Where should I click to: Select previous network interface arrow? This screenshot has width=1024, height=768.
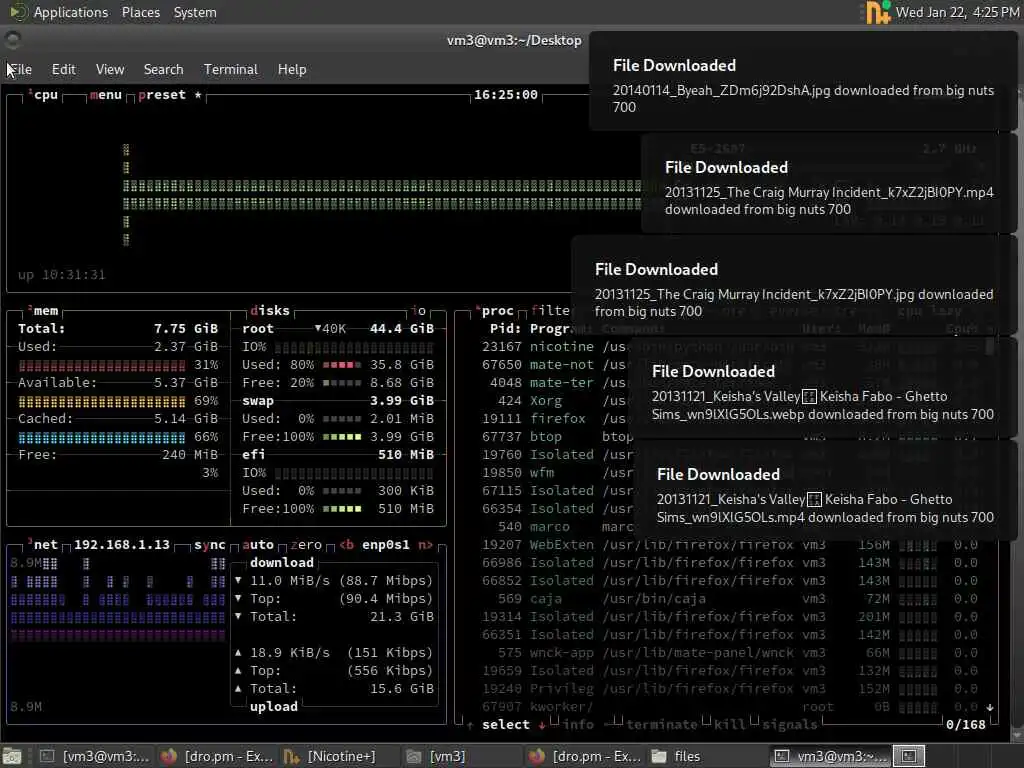(x=347, y=545)
